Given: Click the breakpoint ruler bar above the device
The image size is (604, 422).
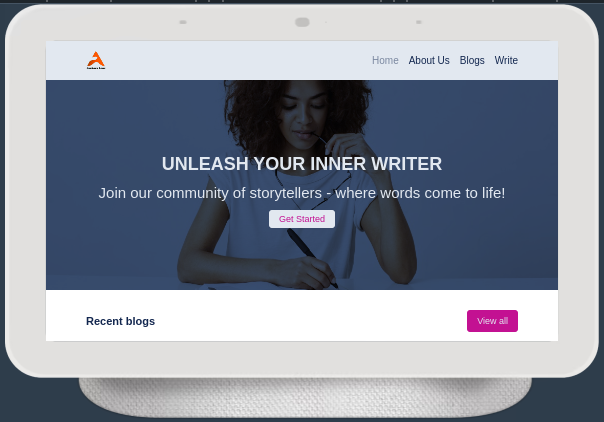Looking at the screenshot, I should pyautogui.click(x=302, y=1).
